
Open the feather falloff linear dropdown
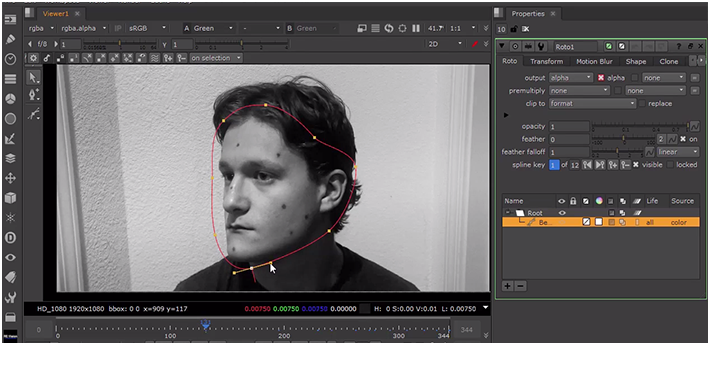[x=678, y=152]
